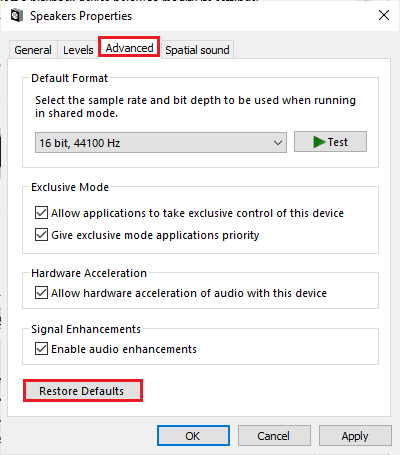This screenshot has height=455, width=400.
Task: Switch to the Levels tab
Action: (78, 50)
